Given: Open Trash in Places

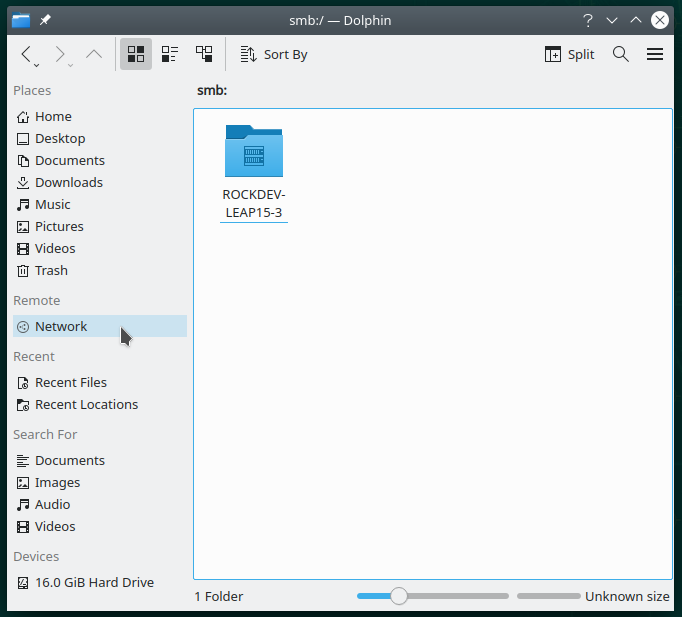Looking at the screenshot, I should [100, 270].
